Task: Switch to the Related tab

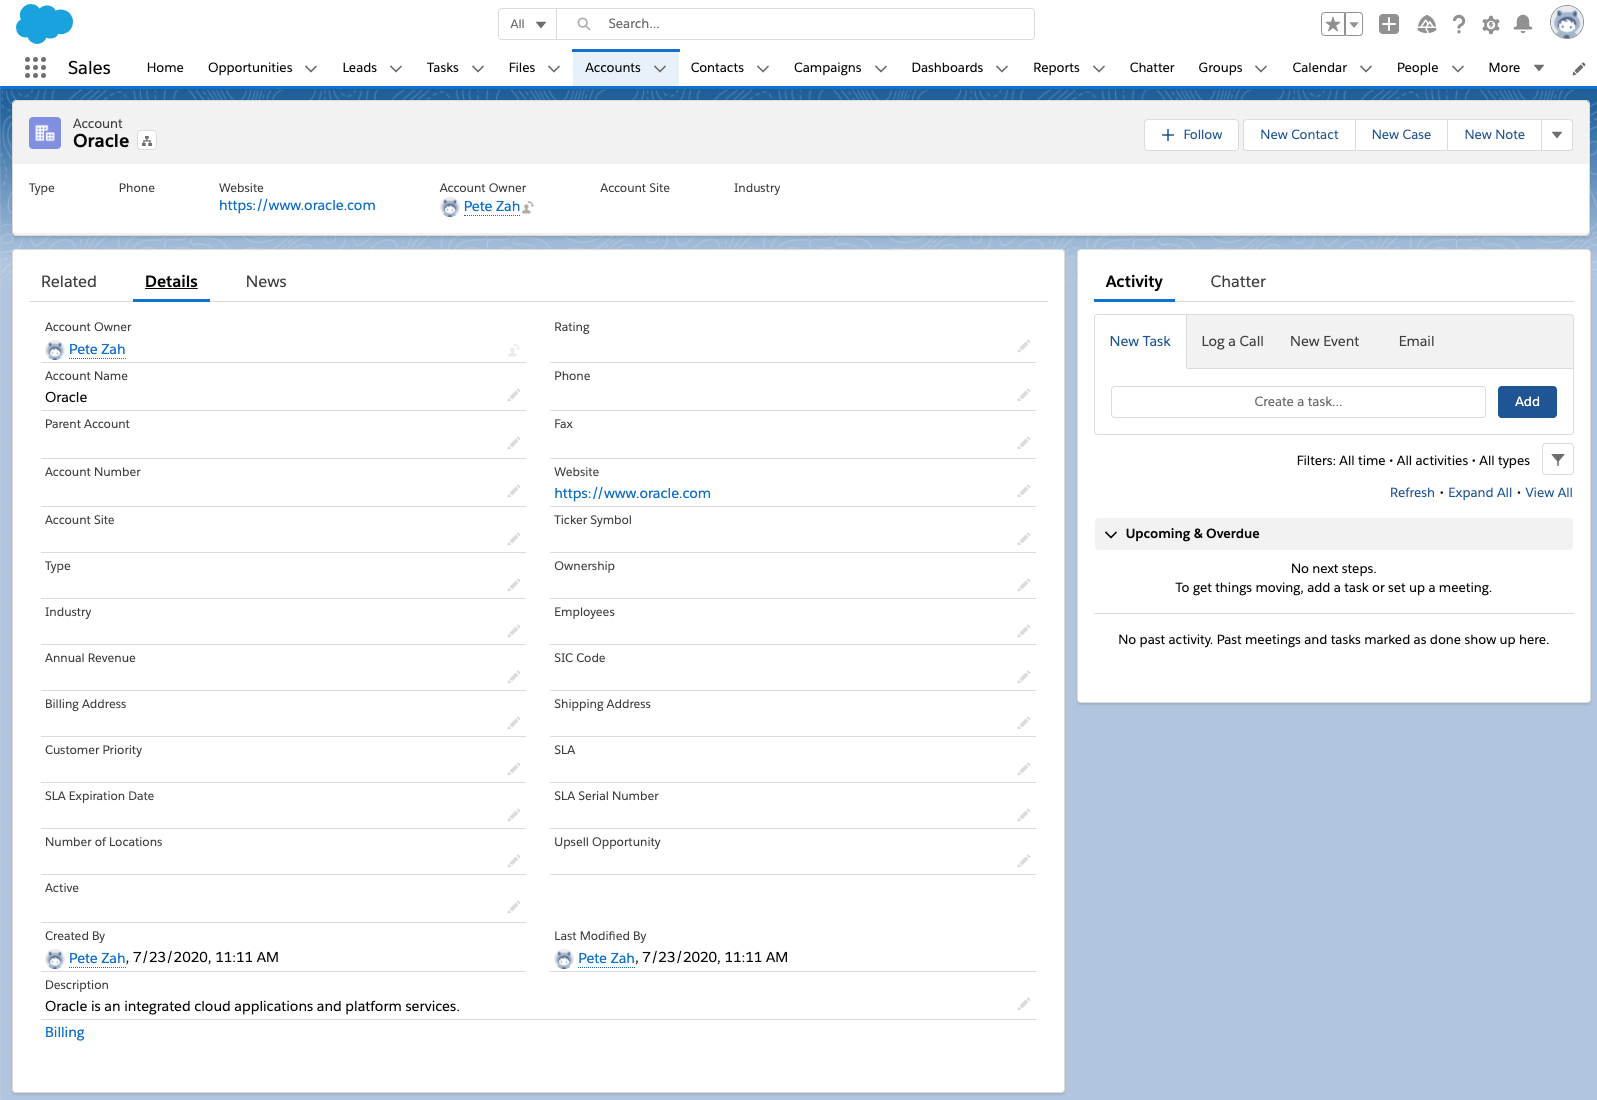Action: tap(69, 282)
